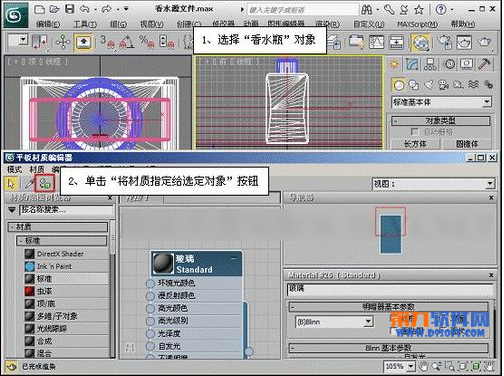Click the glass node preview sphere thumbnail

click(x=163, y=263)
